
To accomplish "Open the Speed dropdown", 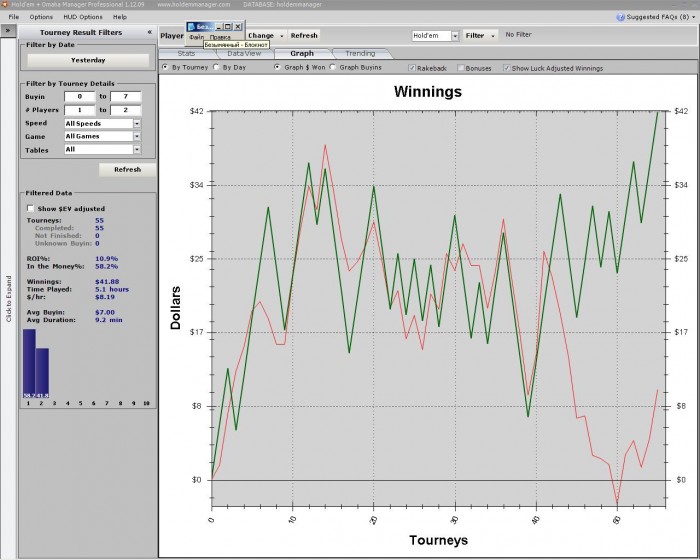I will 137,123.
